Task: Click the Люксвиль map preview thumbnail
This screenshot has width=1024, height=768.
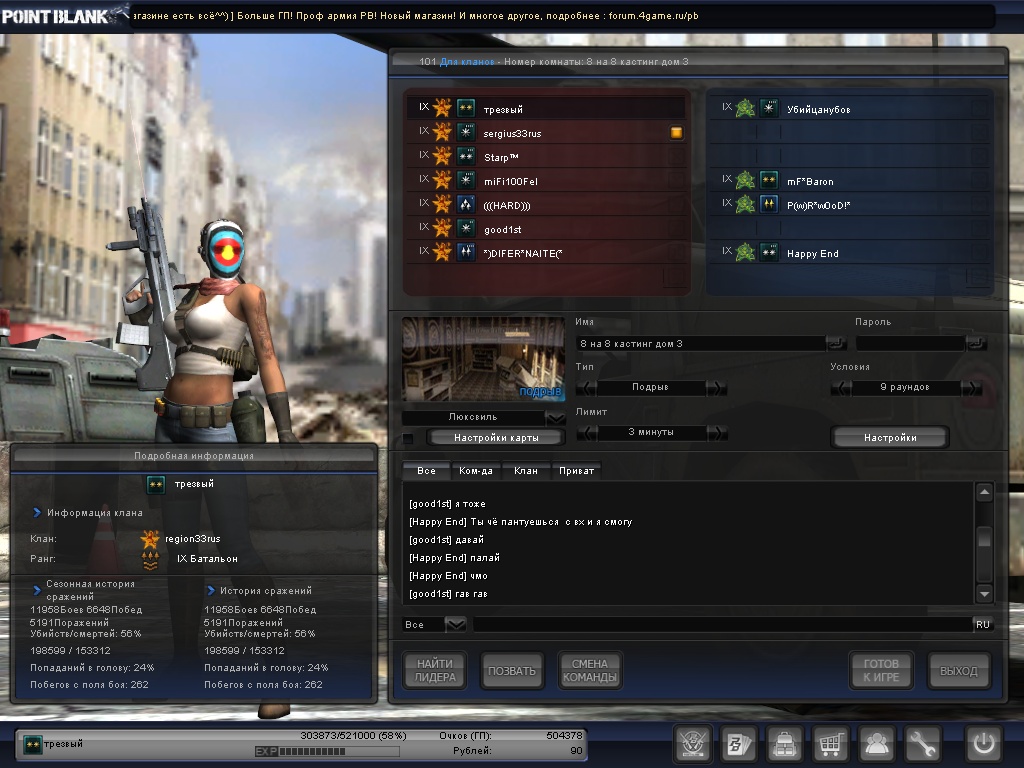Action: pos(483,359)
